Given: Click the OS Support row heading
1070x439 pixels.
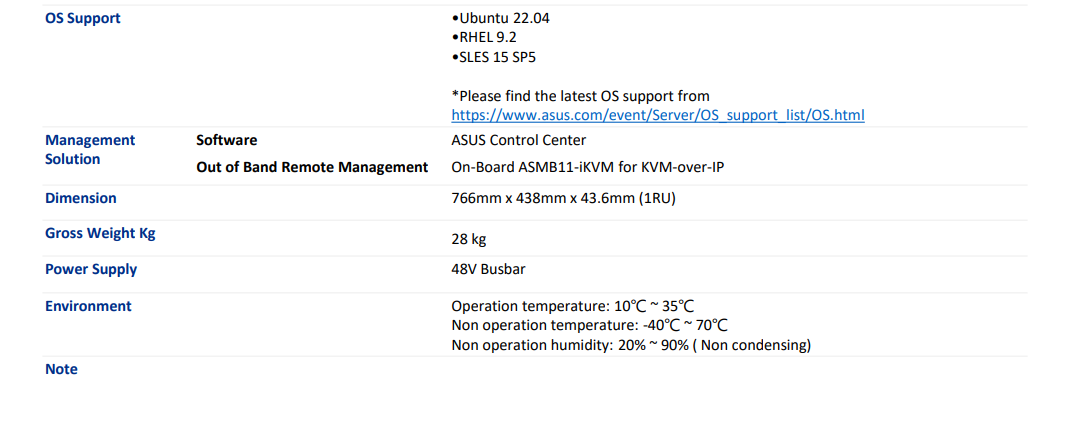Looking at the screenshot, I should coord(83,18).
